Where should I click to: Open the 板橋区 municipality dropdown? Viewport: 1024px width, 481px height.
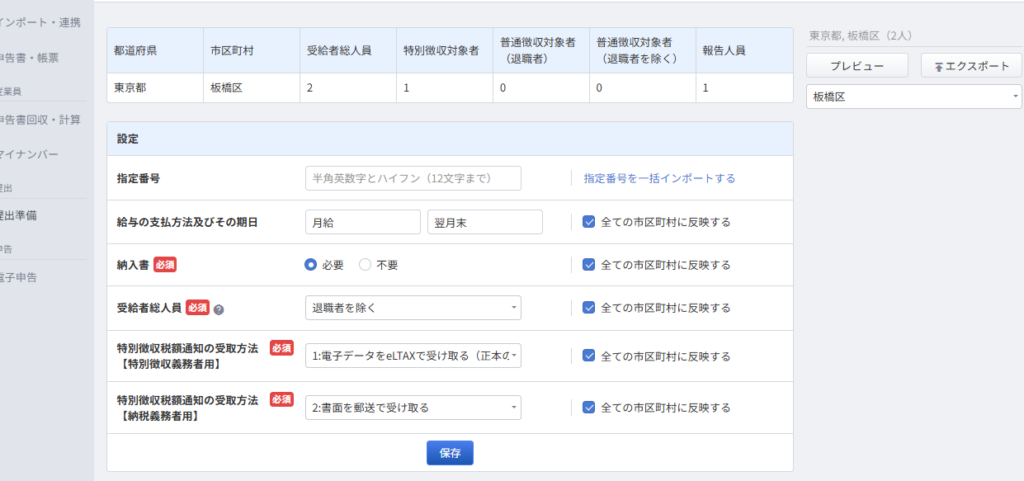pos(913,97)
